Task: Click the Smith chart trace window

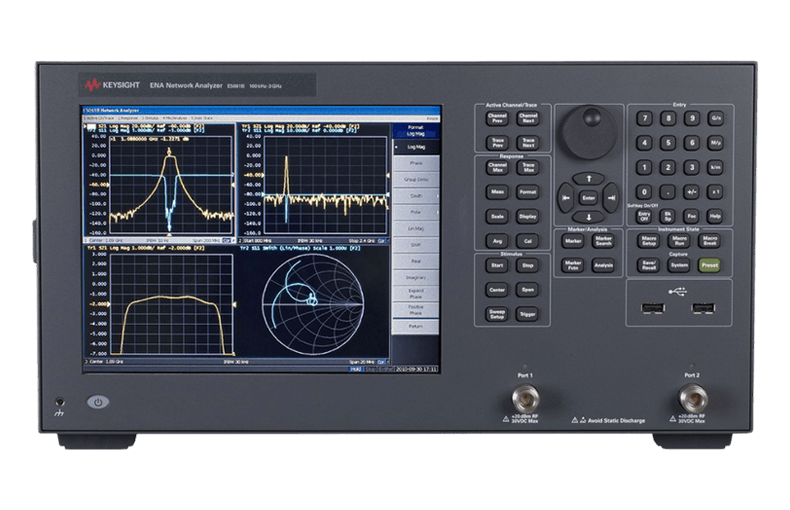Action: coord(312,303)
